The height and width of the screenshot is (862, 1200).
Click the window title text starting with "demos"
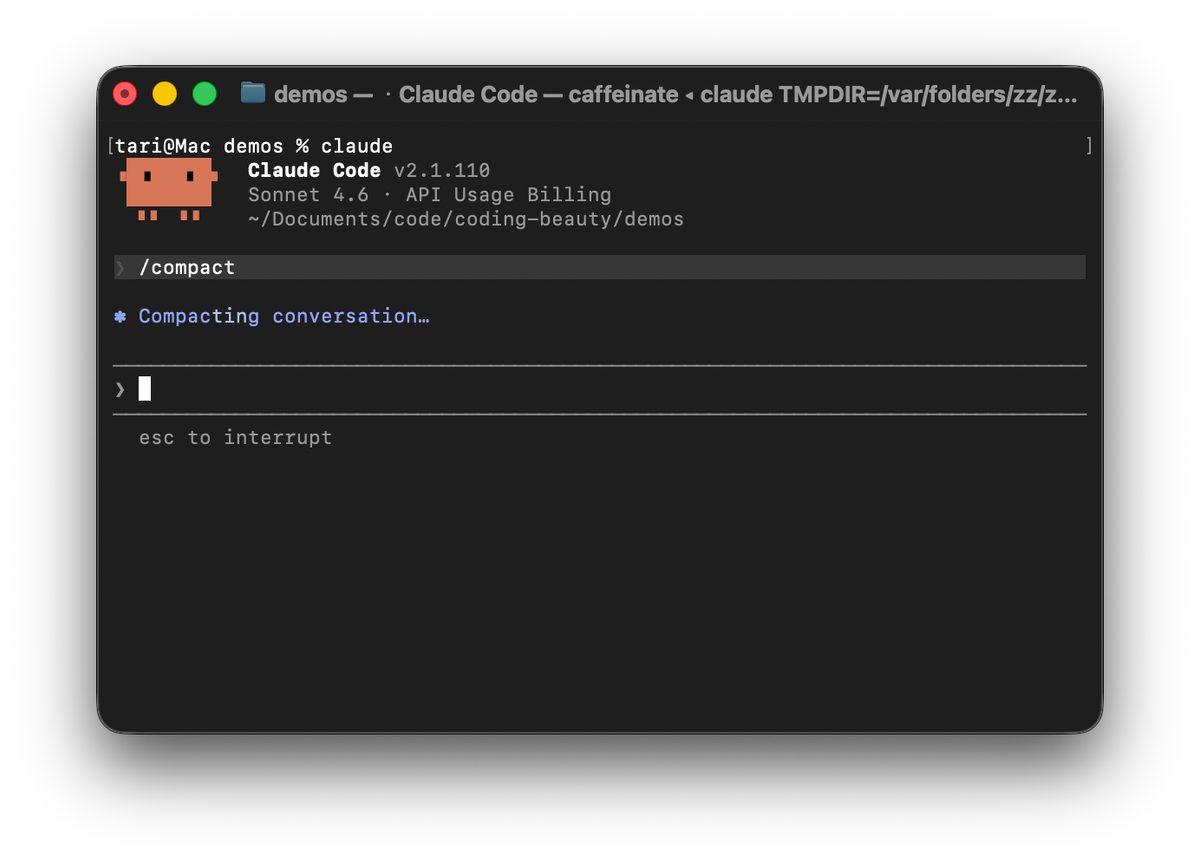click(676, 94)
